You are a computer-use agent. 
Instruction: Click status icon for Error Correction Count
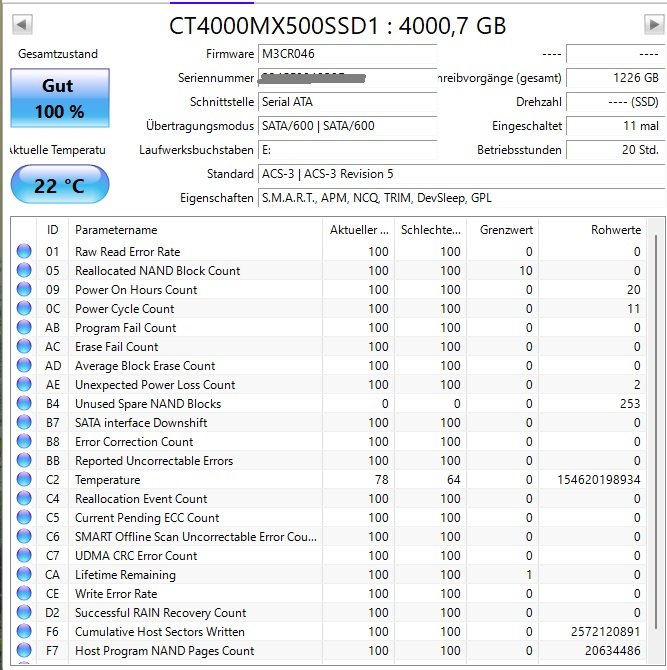[x=24, y=441]
